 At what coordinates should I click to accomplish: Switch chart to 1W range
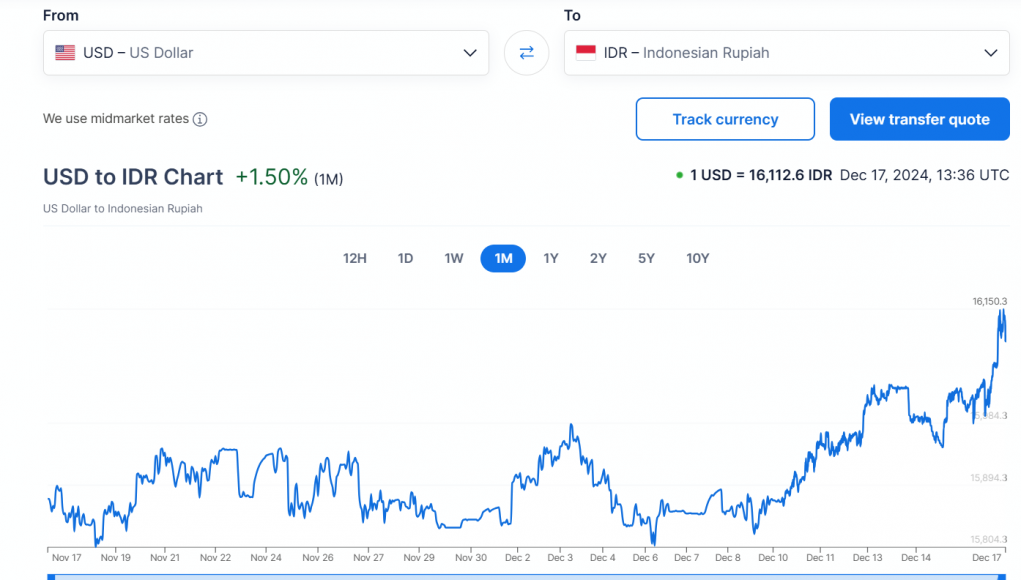click(454, 258)
